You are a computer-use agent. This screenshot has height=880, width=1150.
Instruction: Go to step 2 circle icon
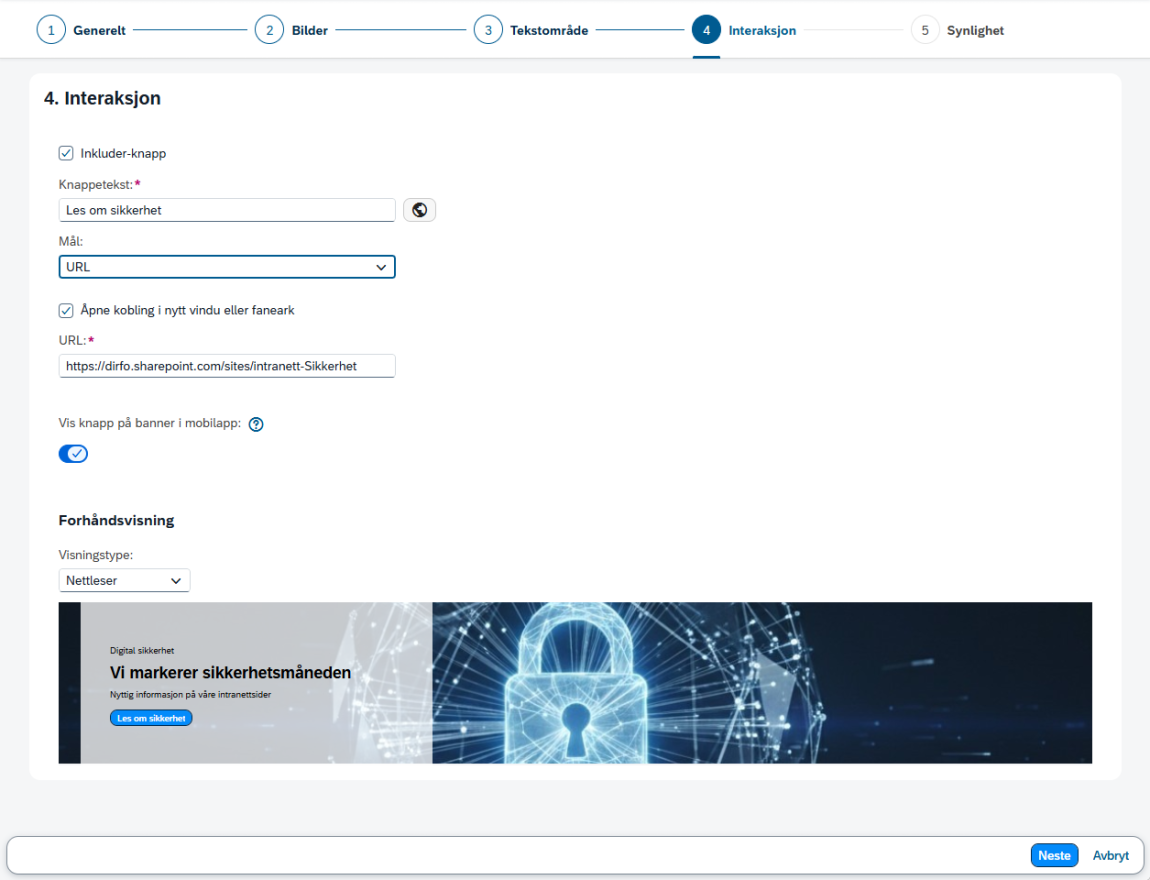(269, 30)
